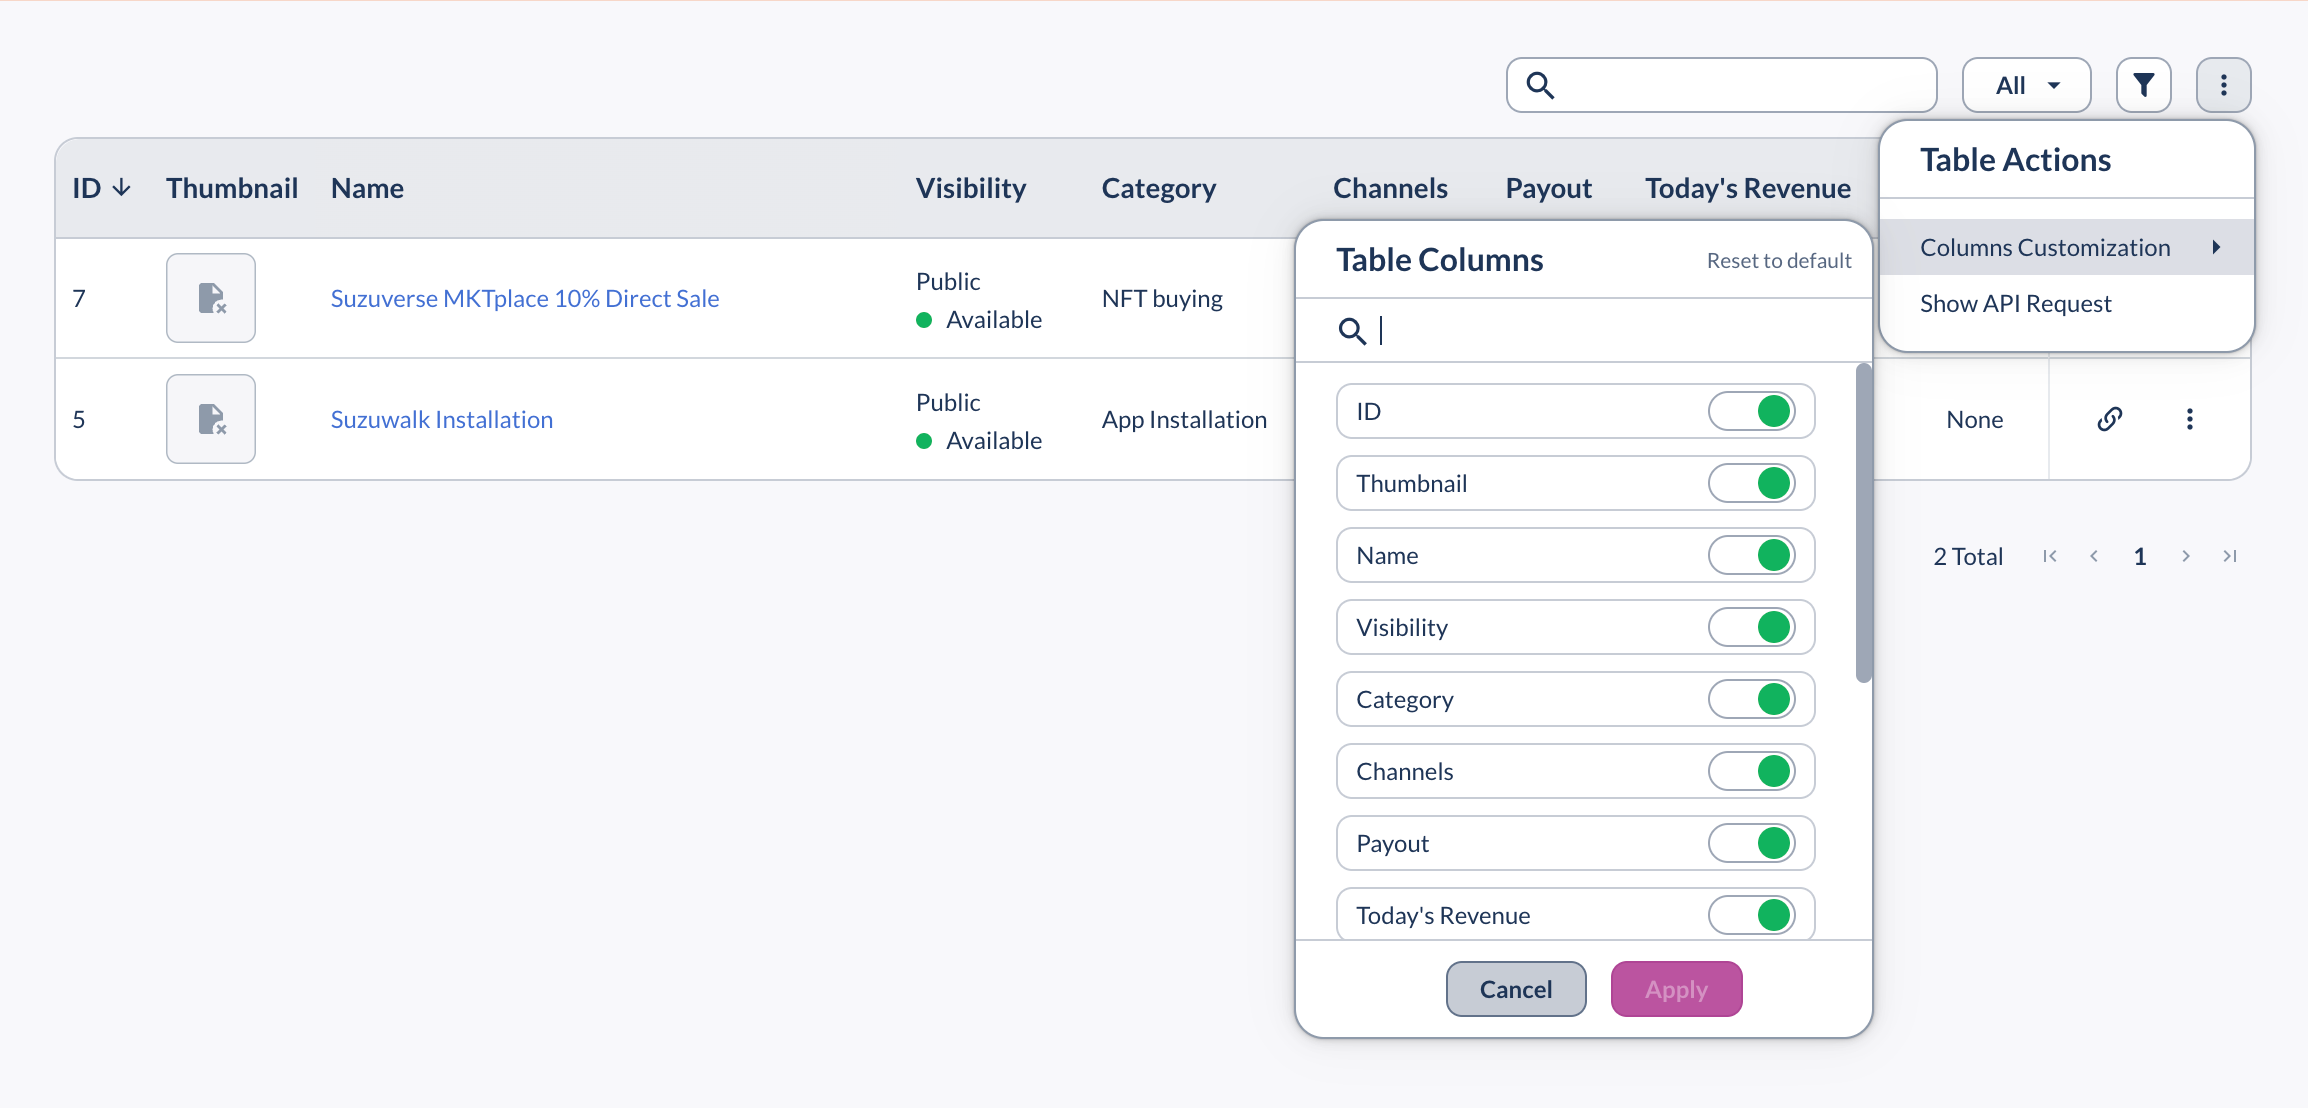
Task: Turn off the Channels column toggle
Action: click(1752, 771)
